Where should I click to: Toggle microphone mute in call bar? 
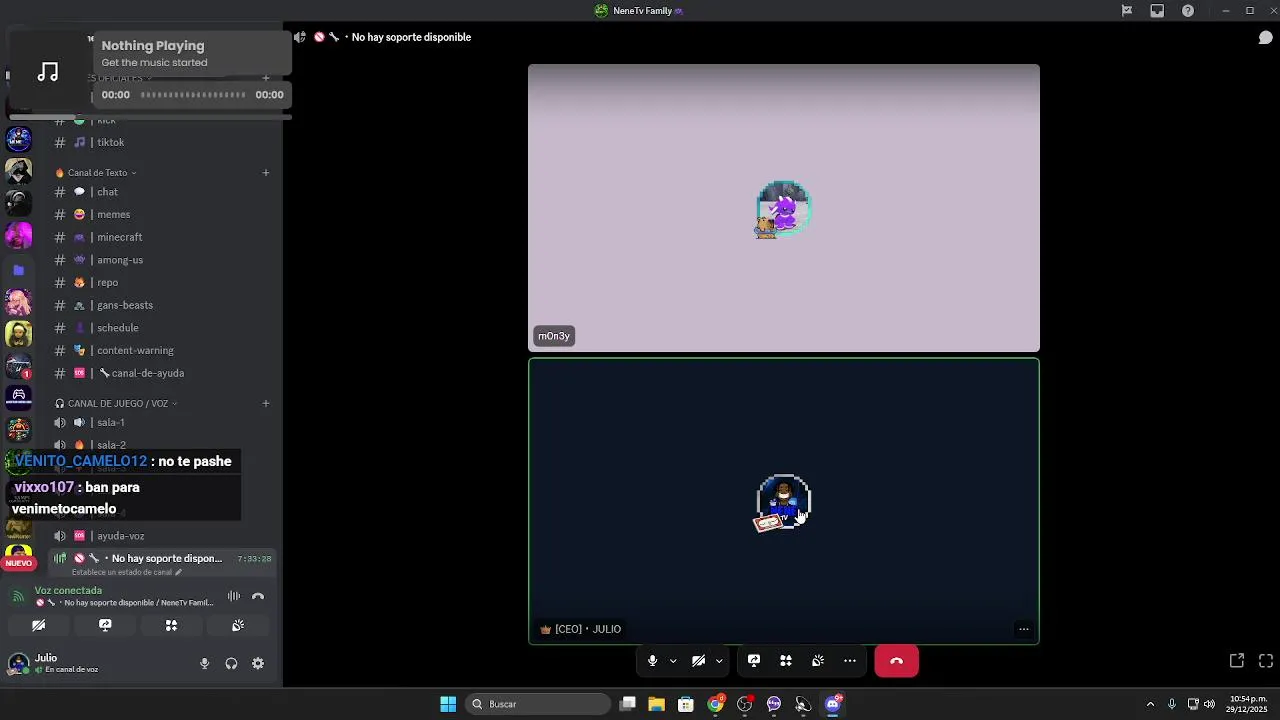(652, 661)
